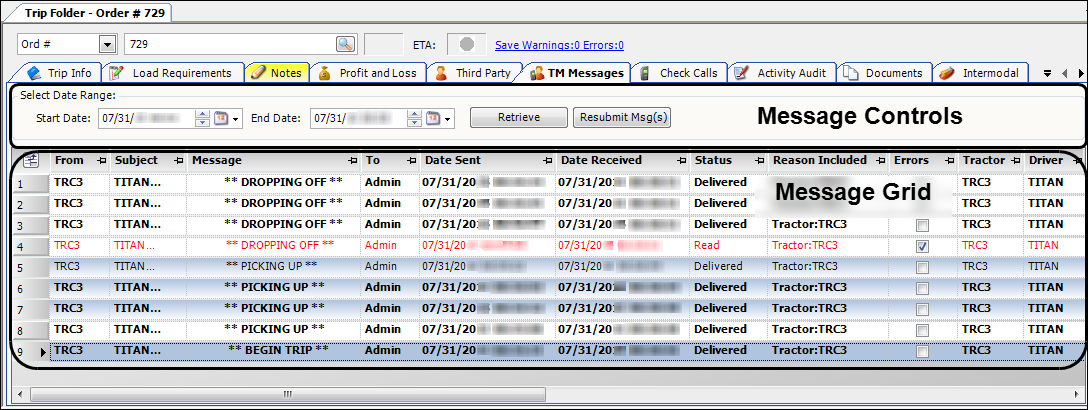Check the Errors box in row 6
This screenshot has width=1089, height=410.
[x=922, y=288]
